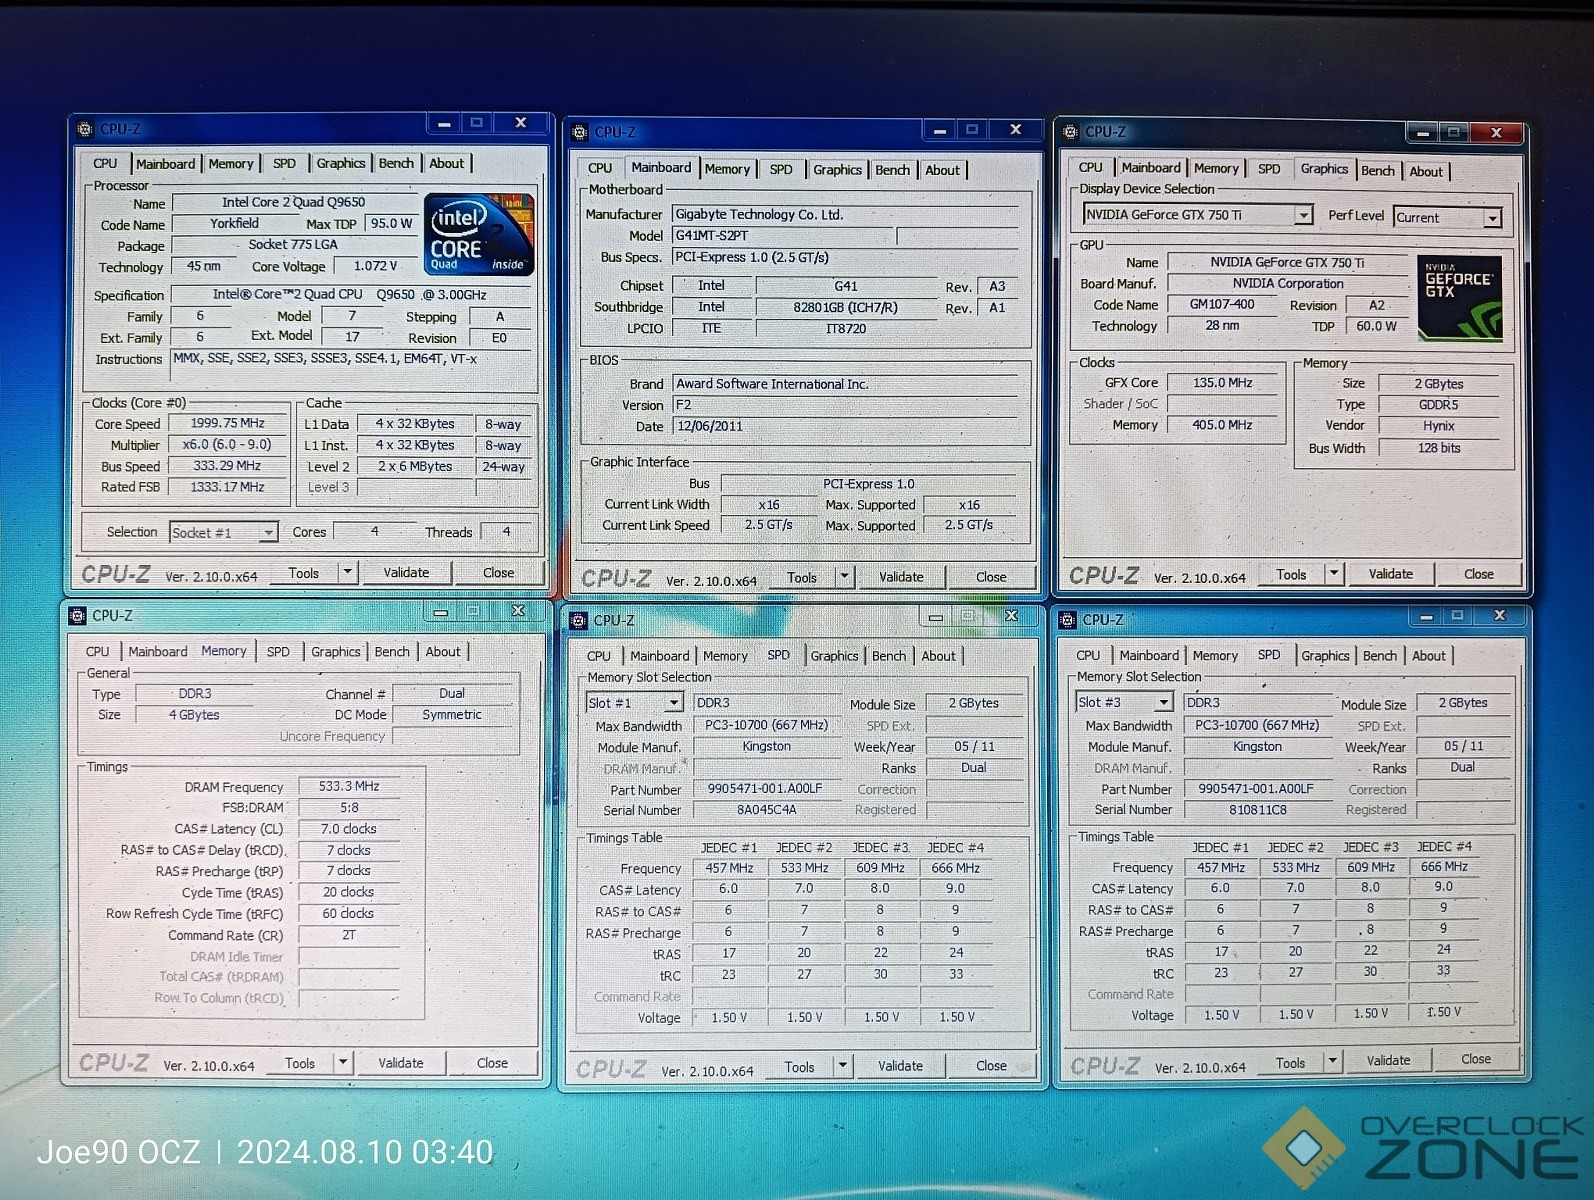Expand the Tools arrow in the Slot #1 window
This screenshot has width=1594, height=1200.
[x=842, y=1066]
